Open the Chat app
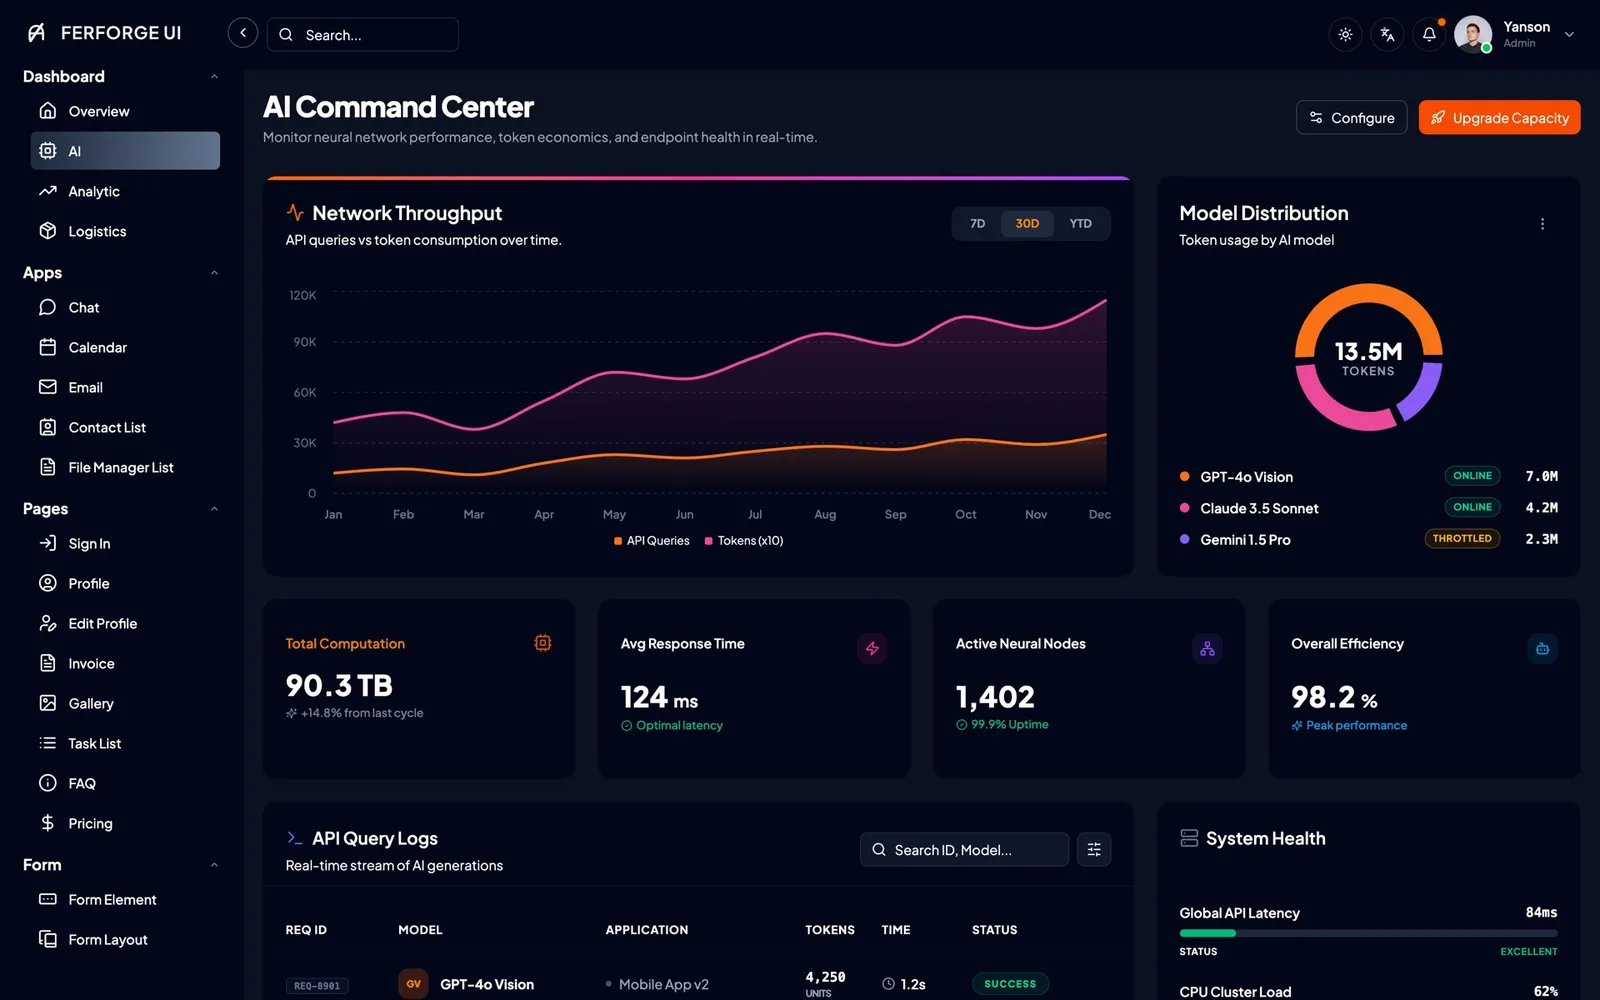 pos(125,307)
